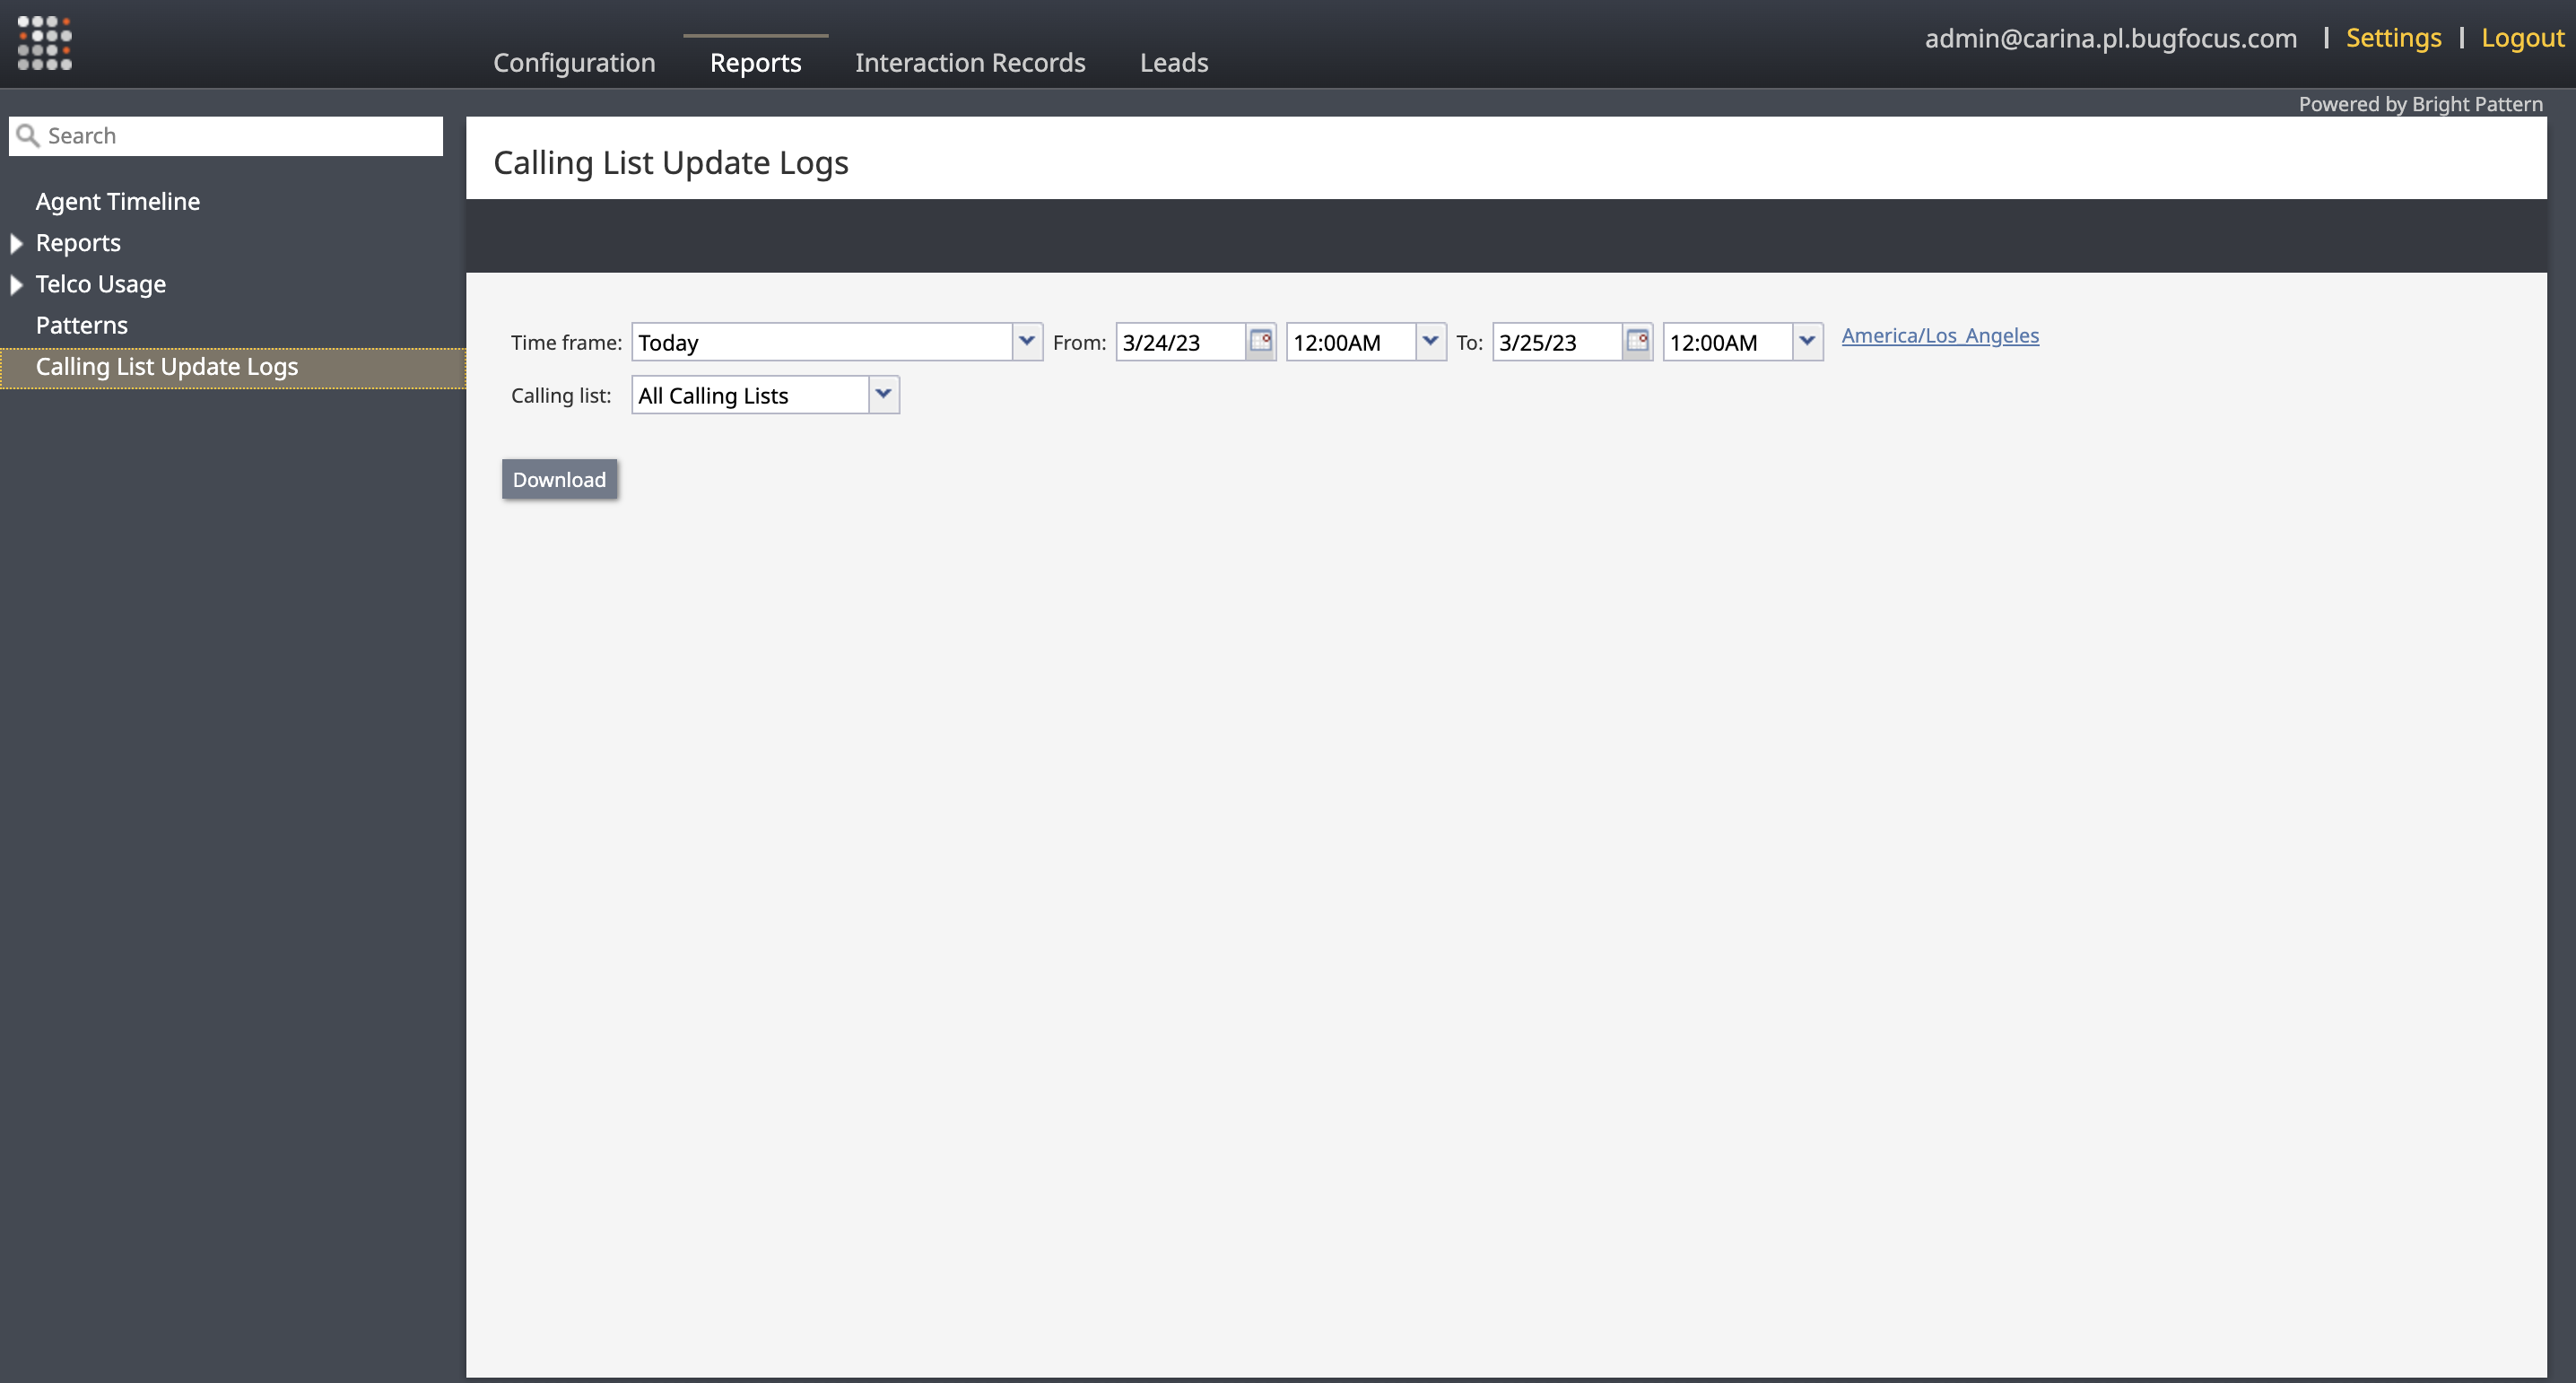
Task: Click the search magnifier icon
Action: pyautogui.click(x=28, y=136)
